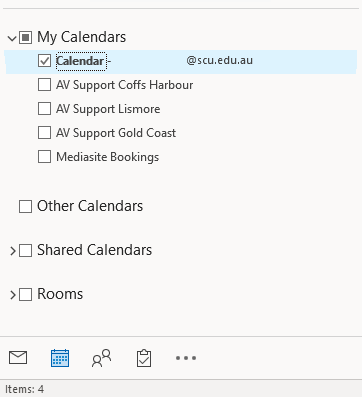
Task: Expand the Rooms group arrow
Action: (13, 295)
